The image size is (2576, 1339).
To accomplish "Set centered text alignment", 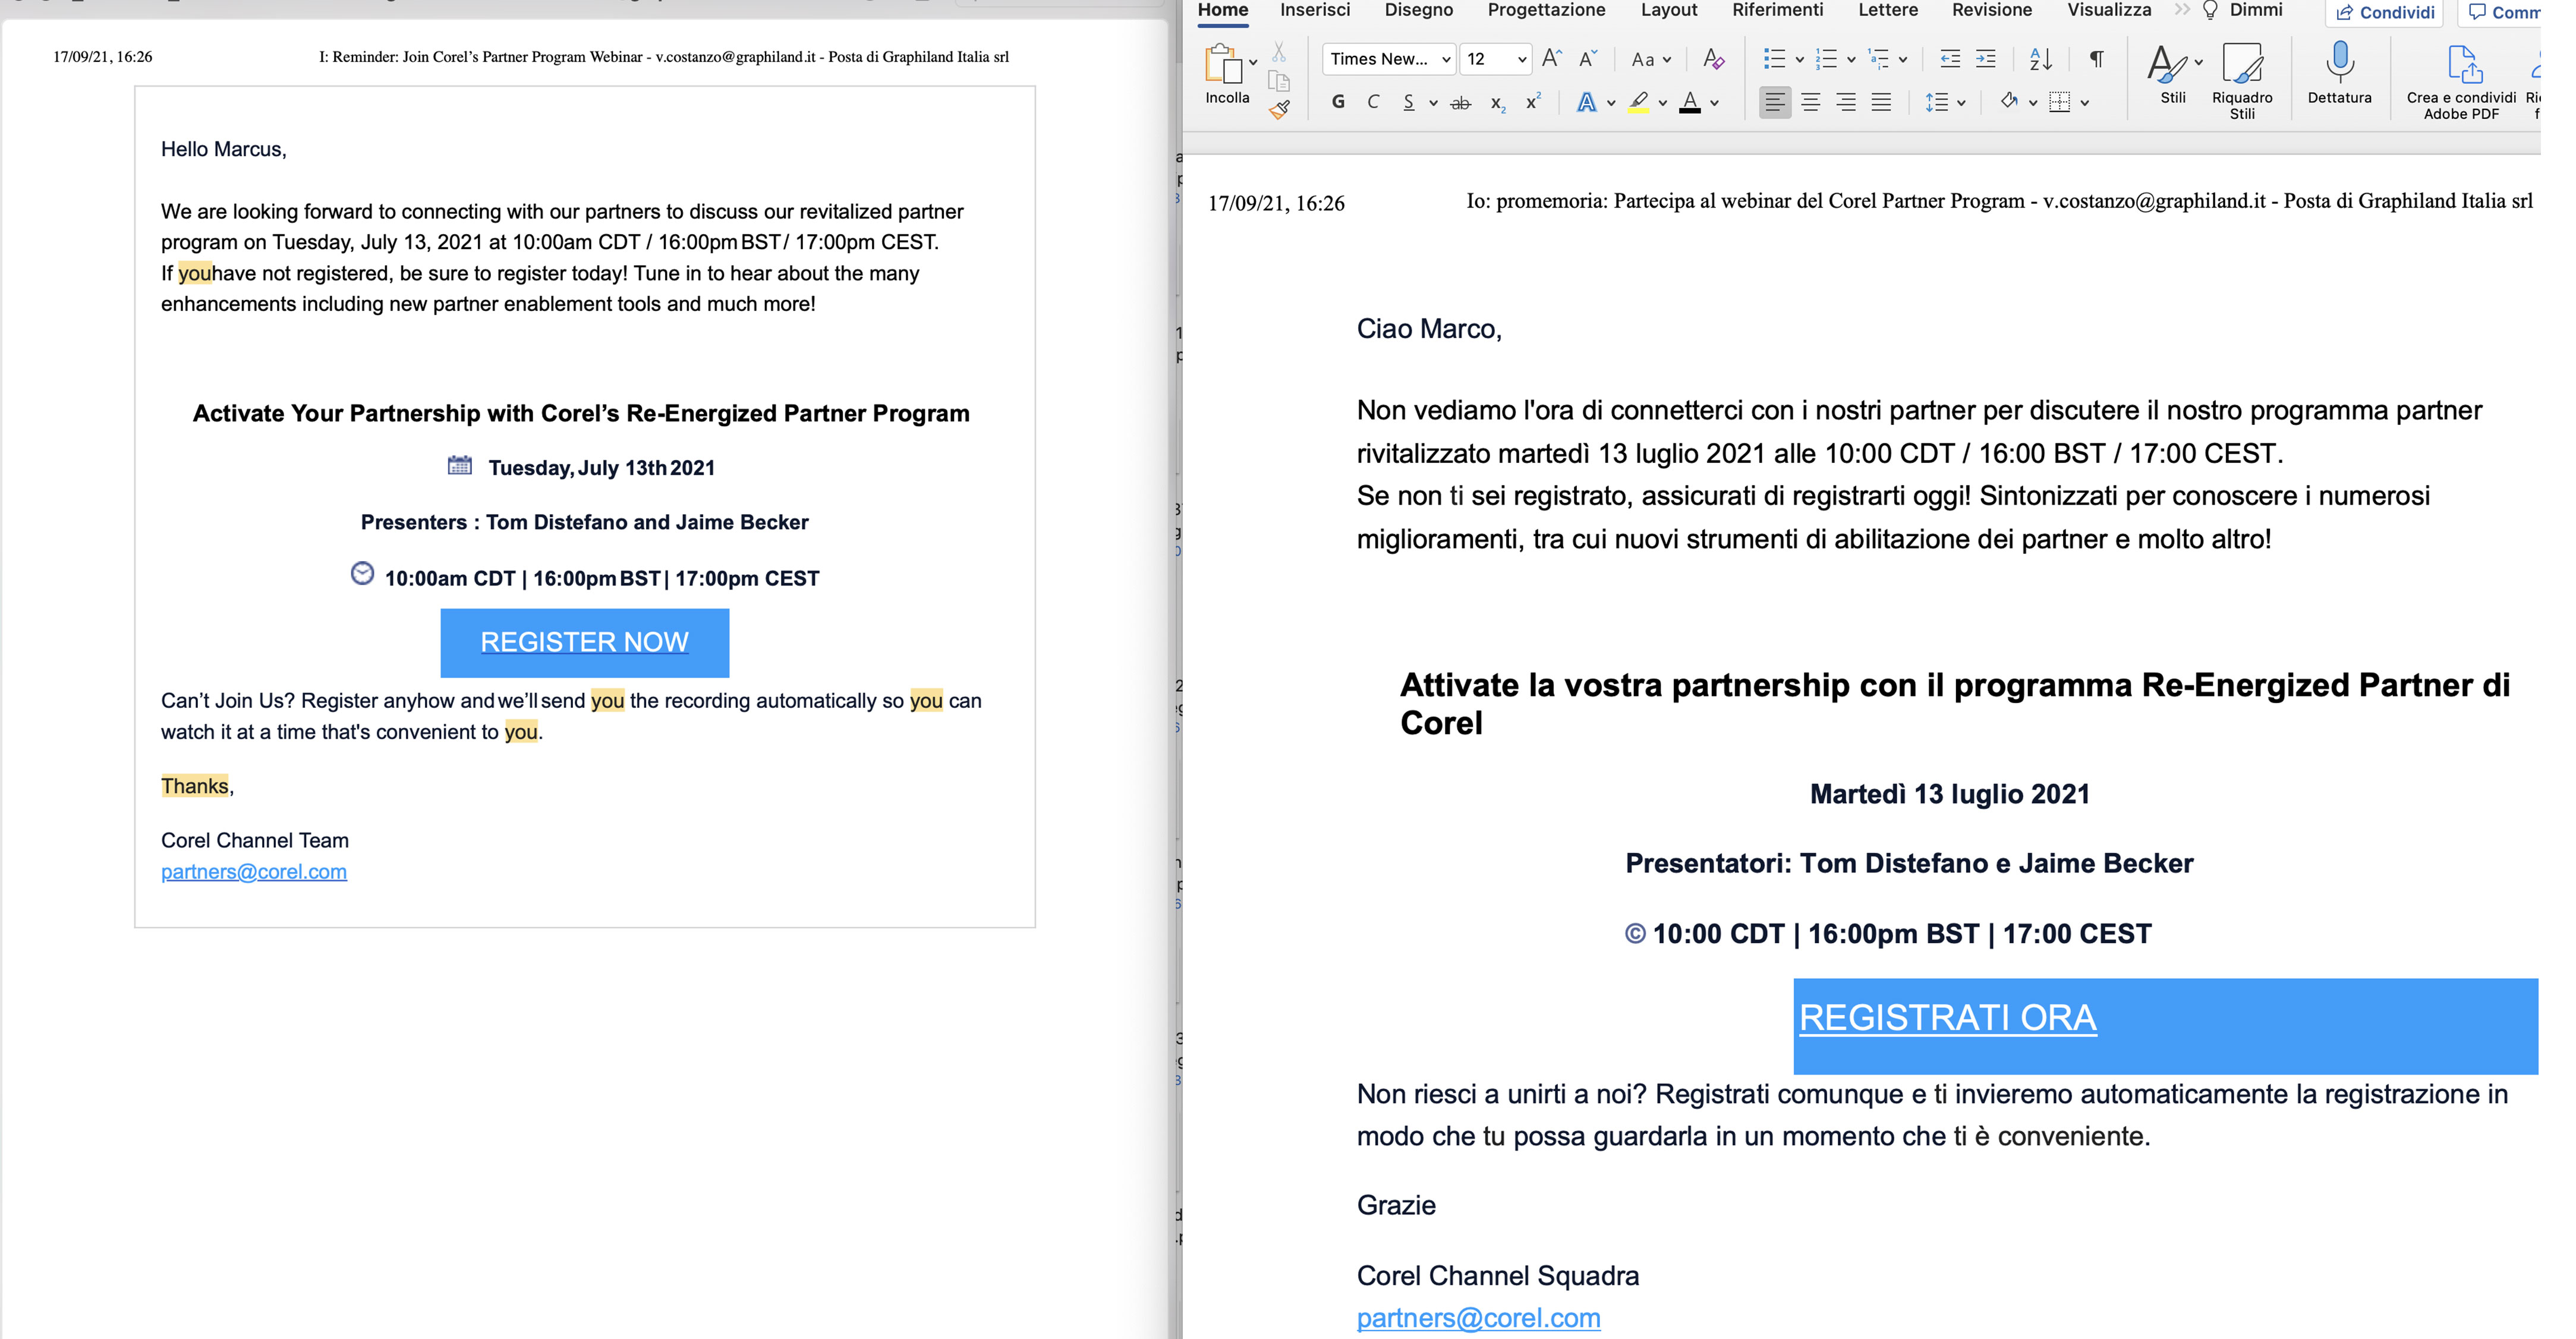I will pos(1810,102).
